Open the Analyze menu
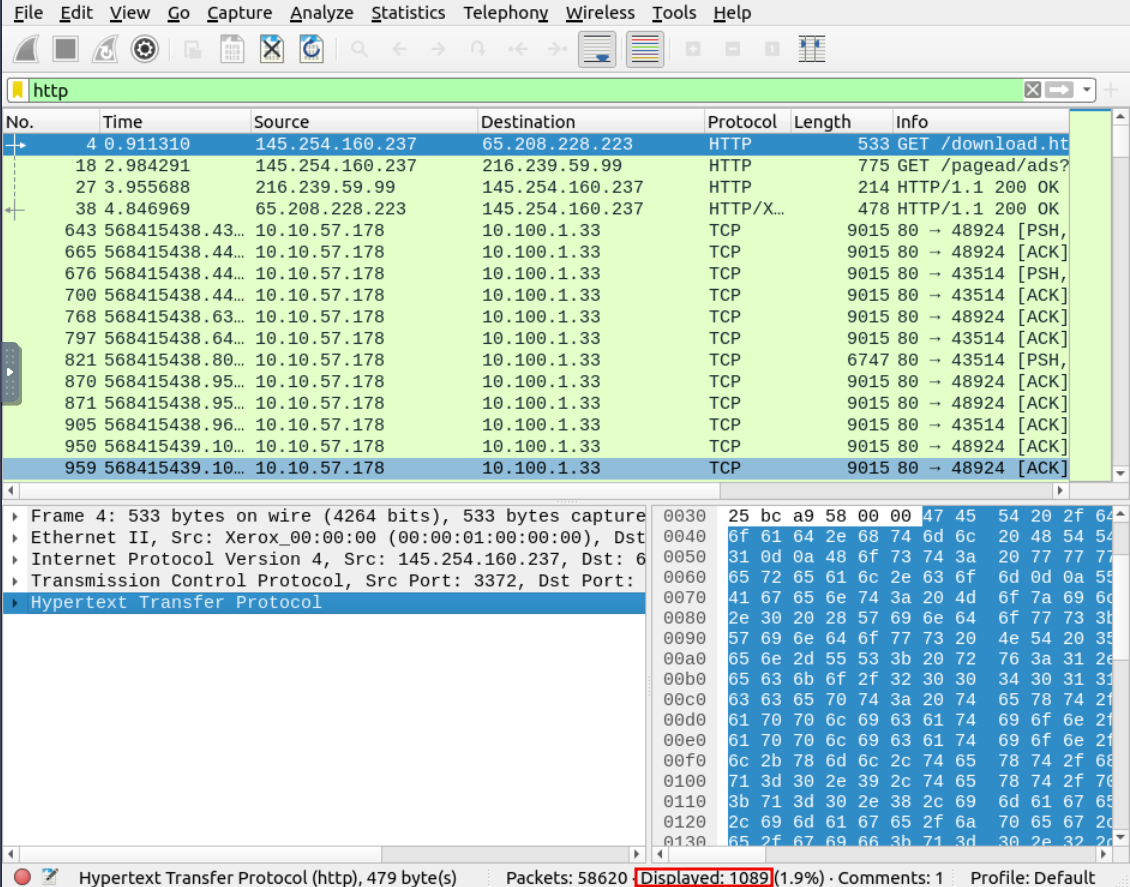 321,13
